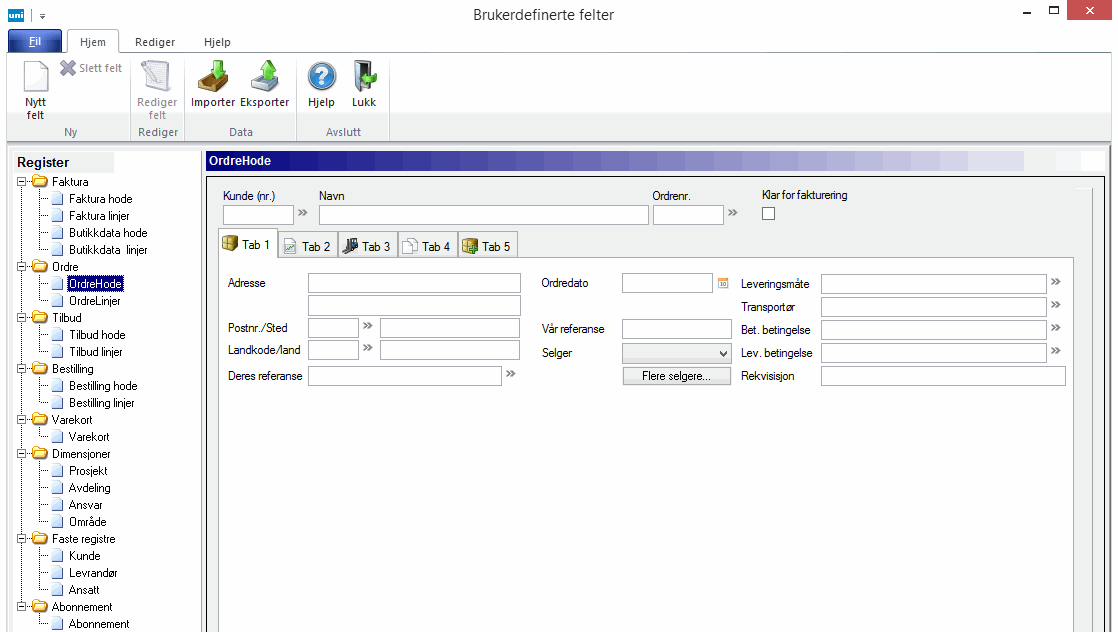1118x632 pixels.
Task: Select Tab 3 in the order form
Action: tap(367, 246)
